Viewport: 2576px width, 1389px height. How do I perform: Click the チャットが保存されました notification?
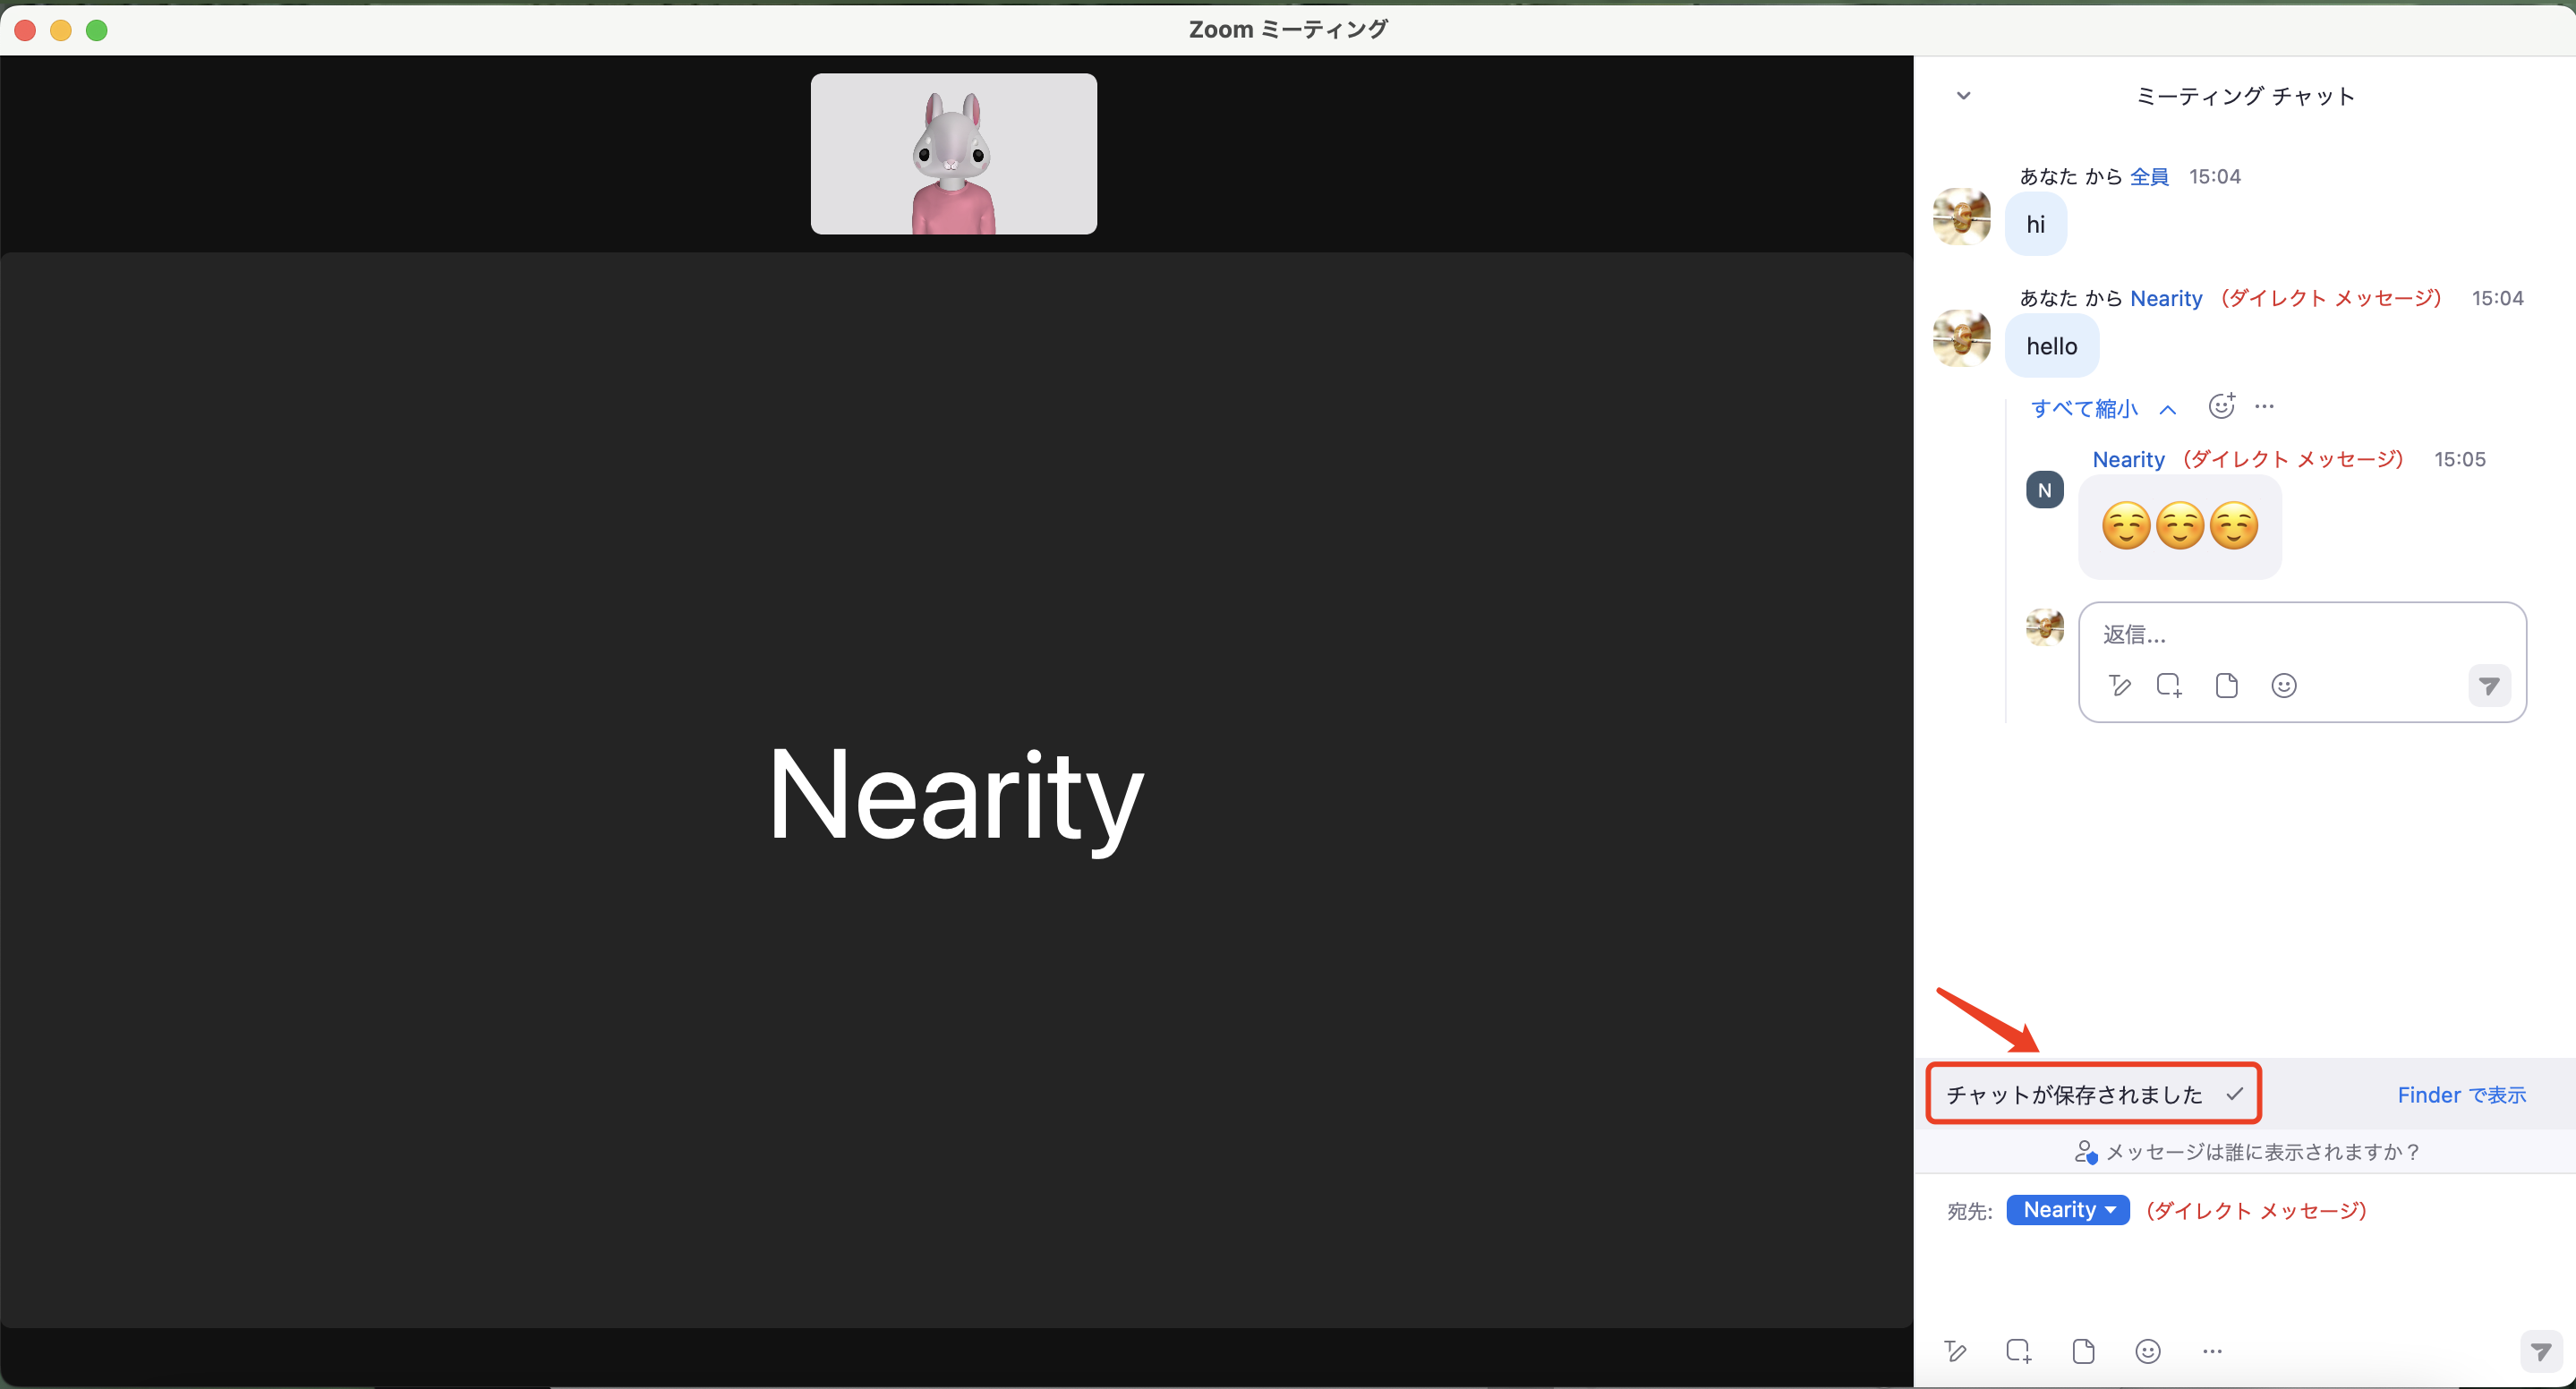coord(2093,1094)
